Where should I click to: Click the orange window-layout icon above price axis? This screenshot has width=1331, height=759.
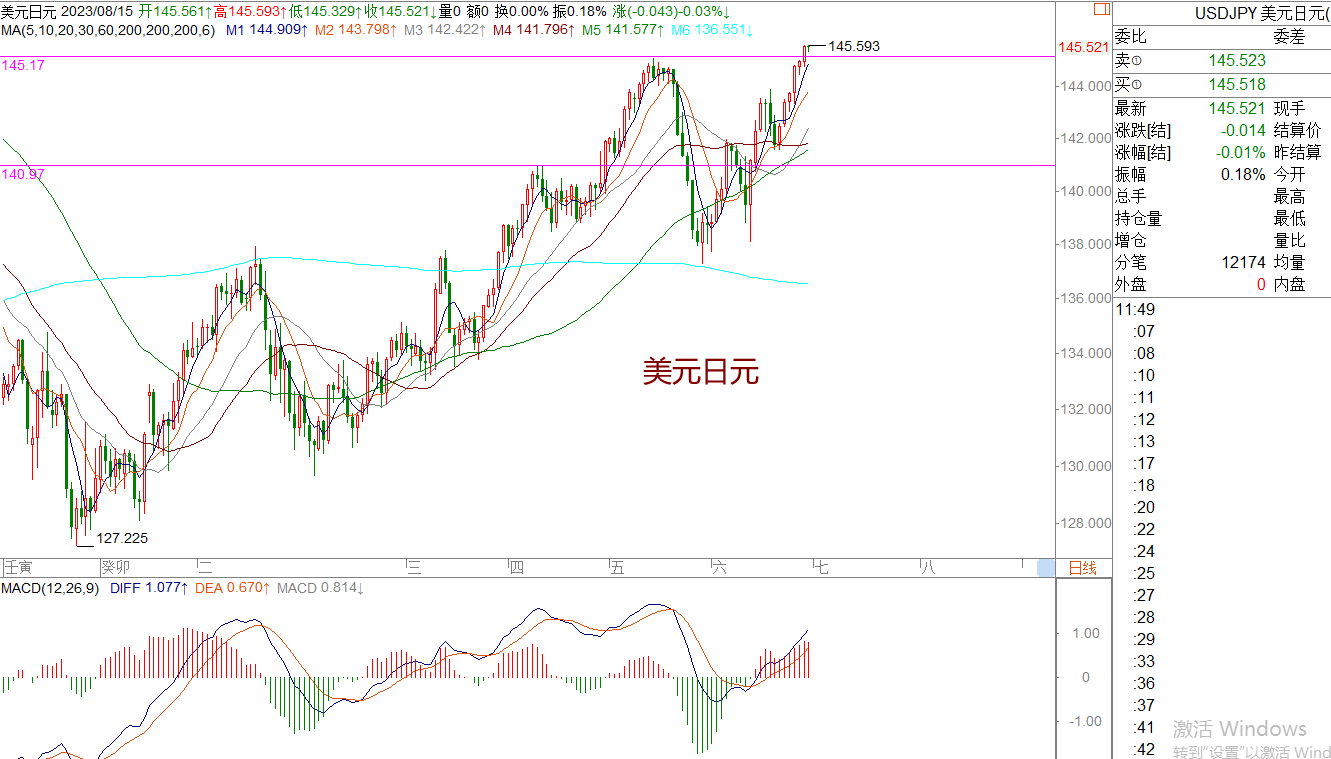[x=1101, y=9]
